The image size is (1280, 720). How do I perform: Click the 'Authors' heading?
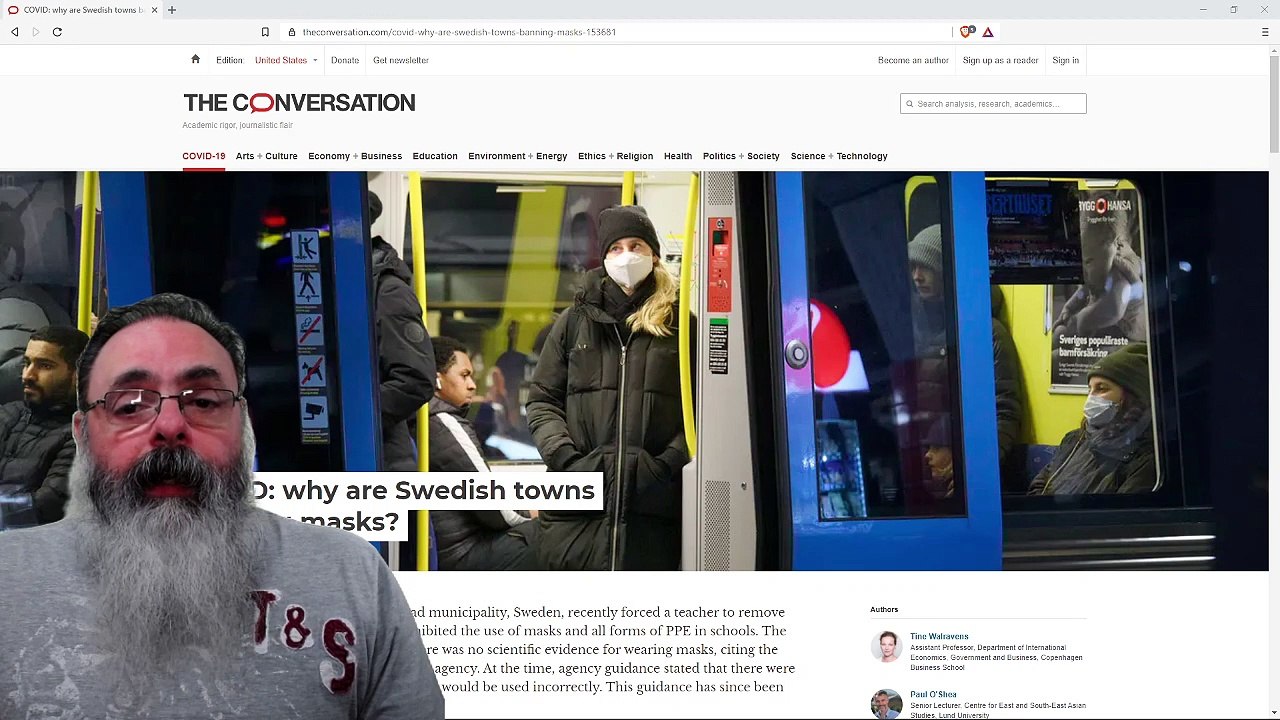884,609
